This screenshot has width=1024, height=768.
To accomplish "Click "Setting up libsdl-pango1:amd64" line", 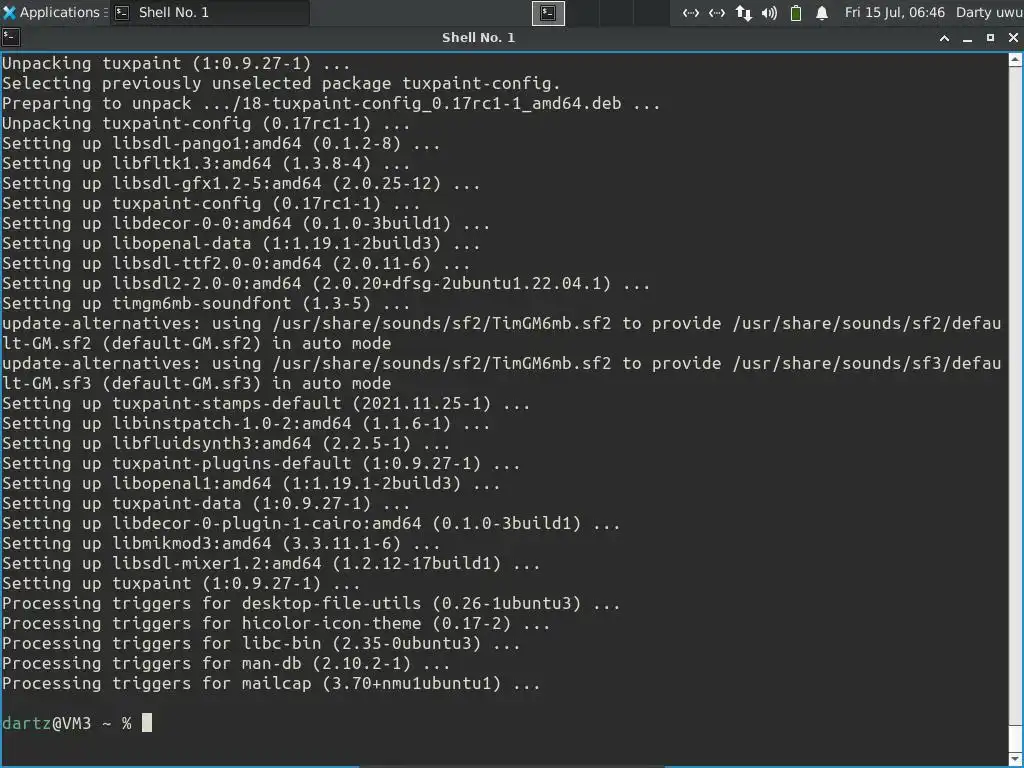I will click(221, 144).
